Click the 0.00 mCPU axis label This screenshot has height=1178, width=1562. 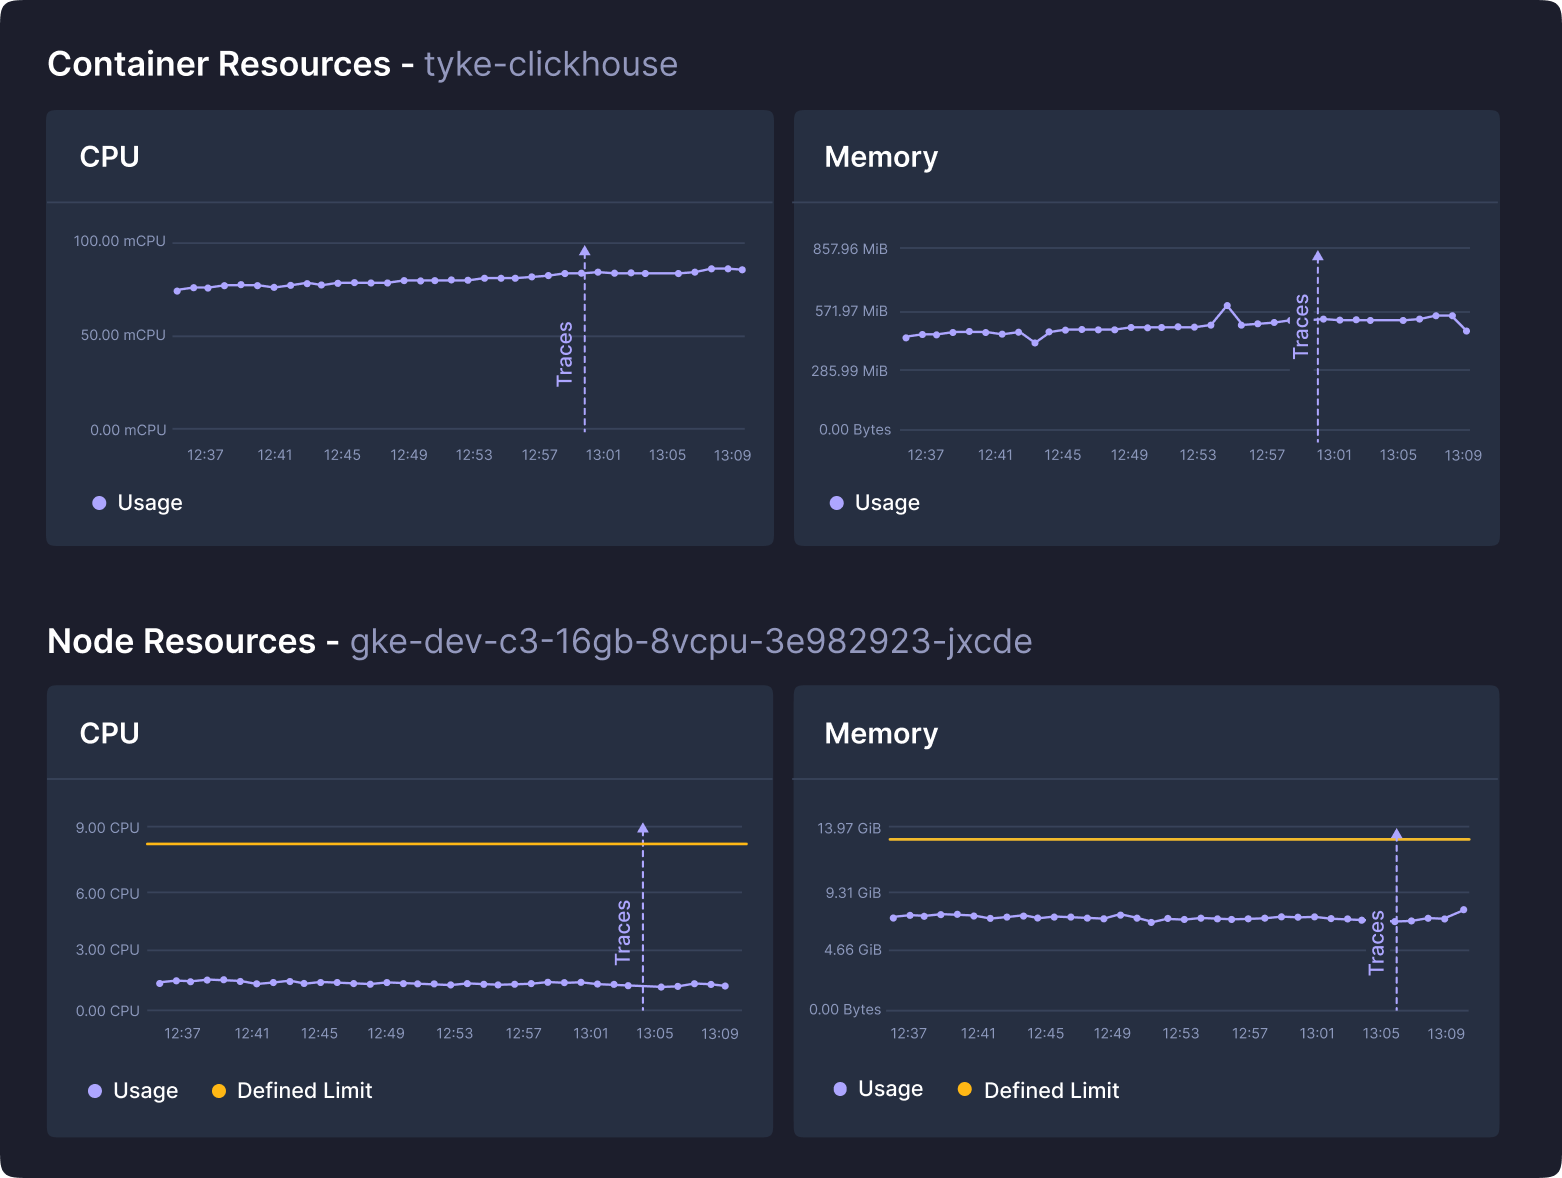[x=128, y=430]
